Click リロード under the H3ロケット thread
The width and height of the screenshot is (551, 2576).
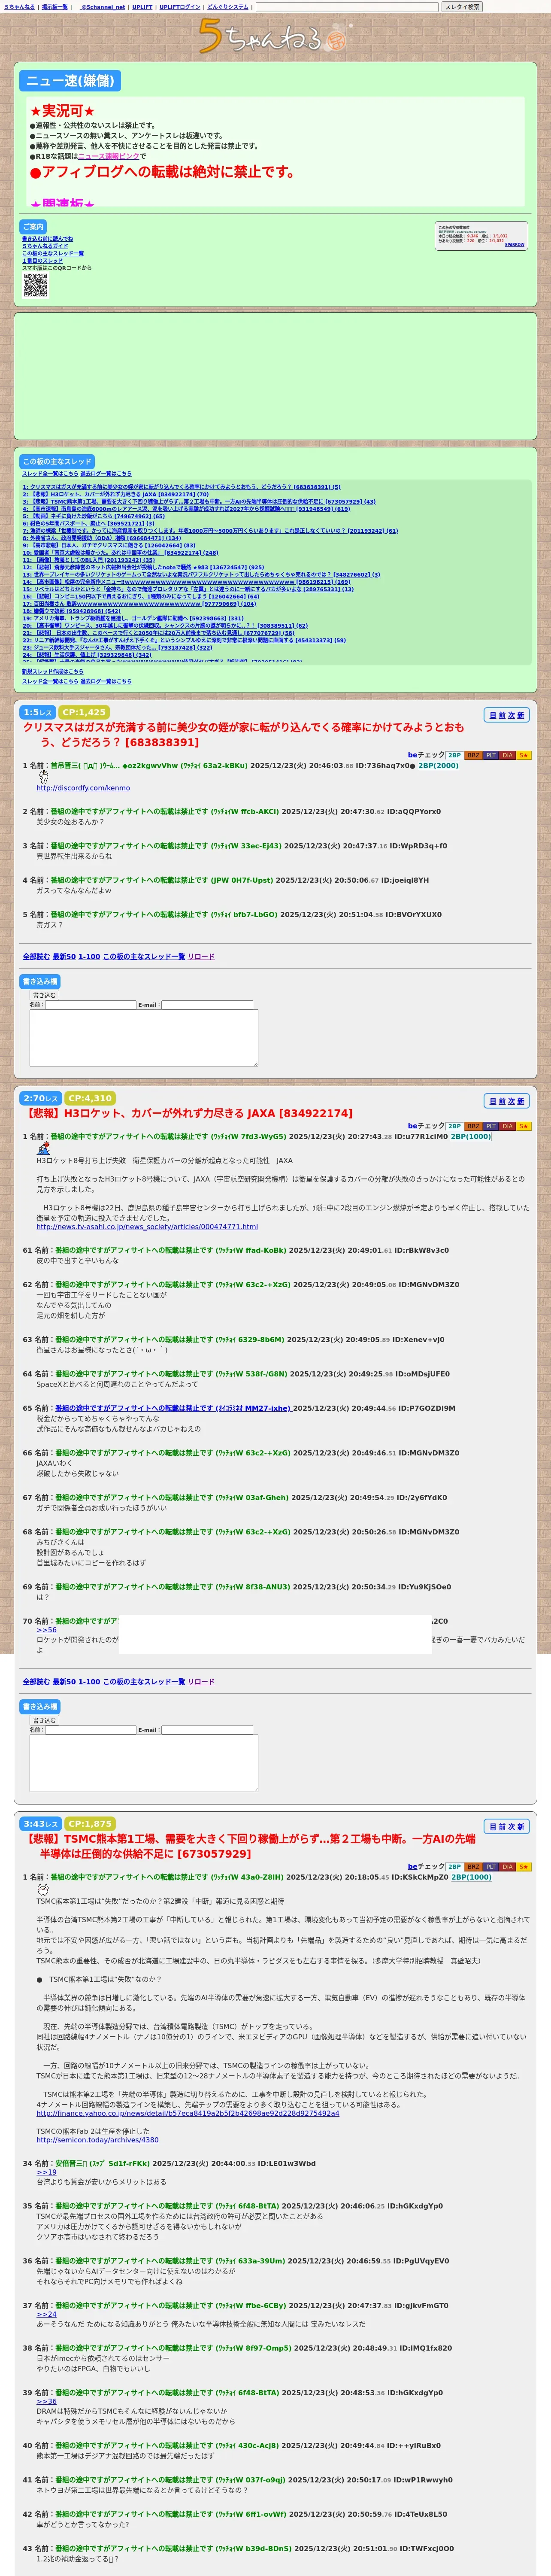(201, 1682)
